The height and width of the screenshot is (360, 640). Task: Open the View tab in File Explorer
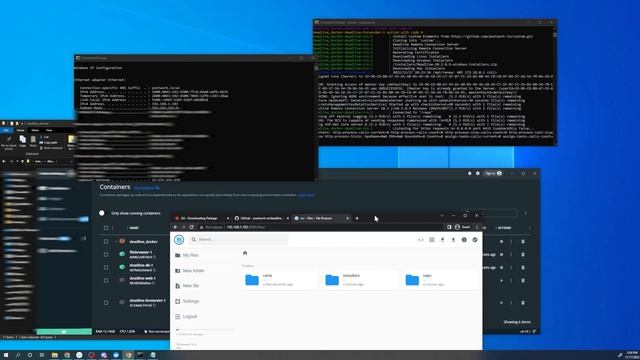49,130
